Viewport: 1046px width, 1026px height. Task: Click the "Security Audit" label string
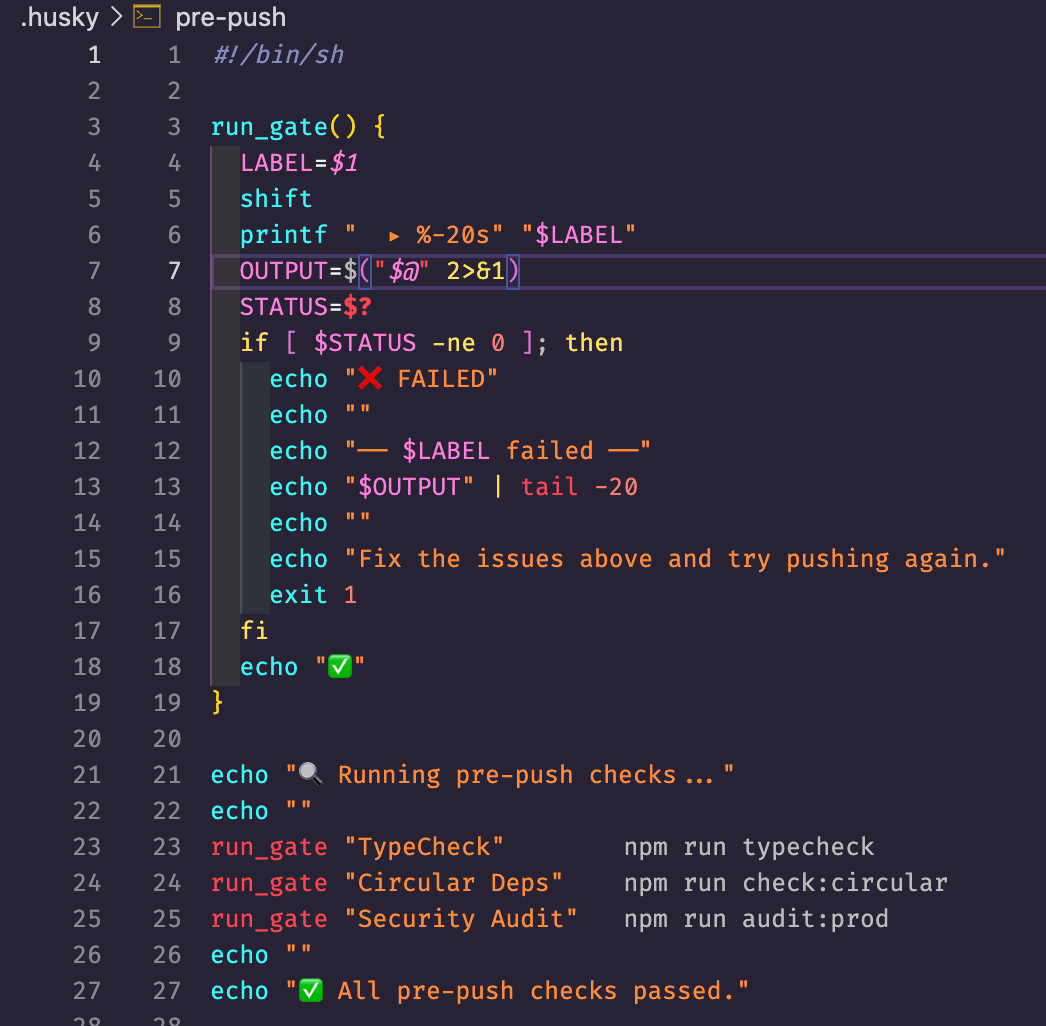point(461,919)
